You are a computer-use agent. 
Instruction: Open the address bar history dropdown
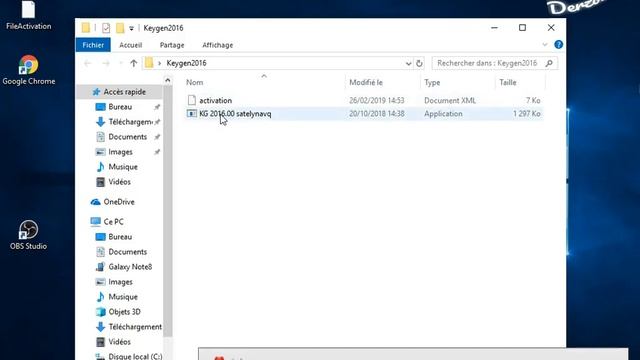point(408,63)
